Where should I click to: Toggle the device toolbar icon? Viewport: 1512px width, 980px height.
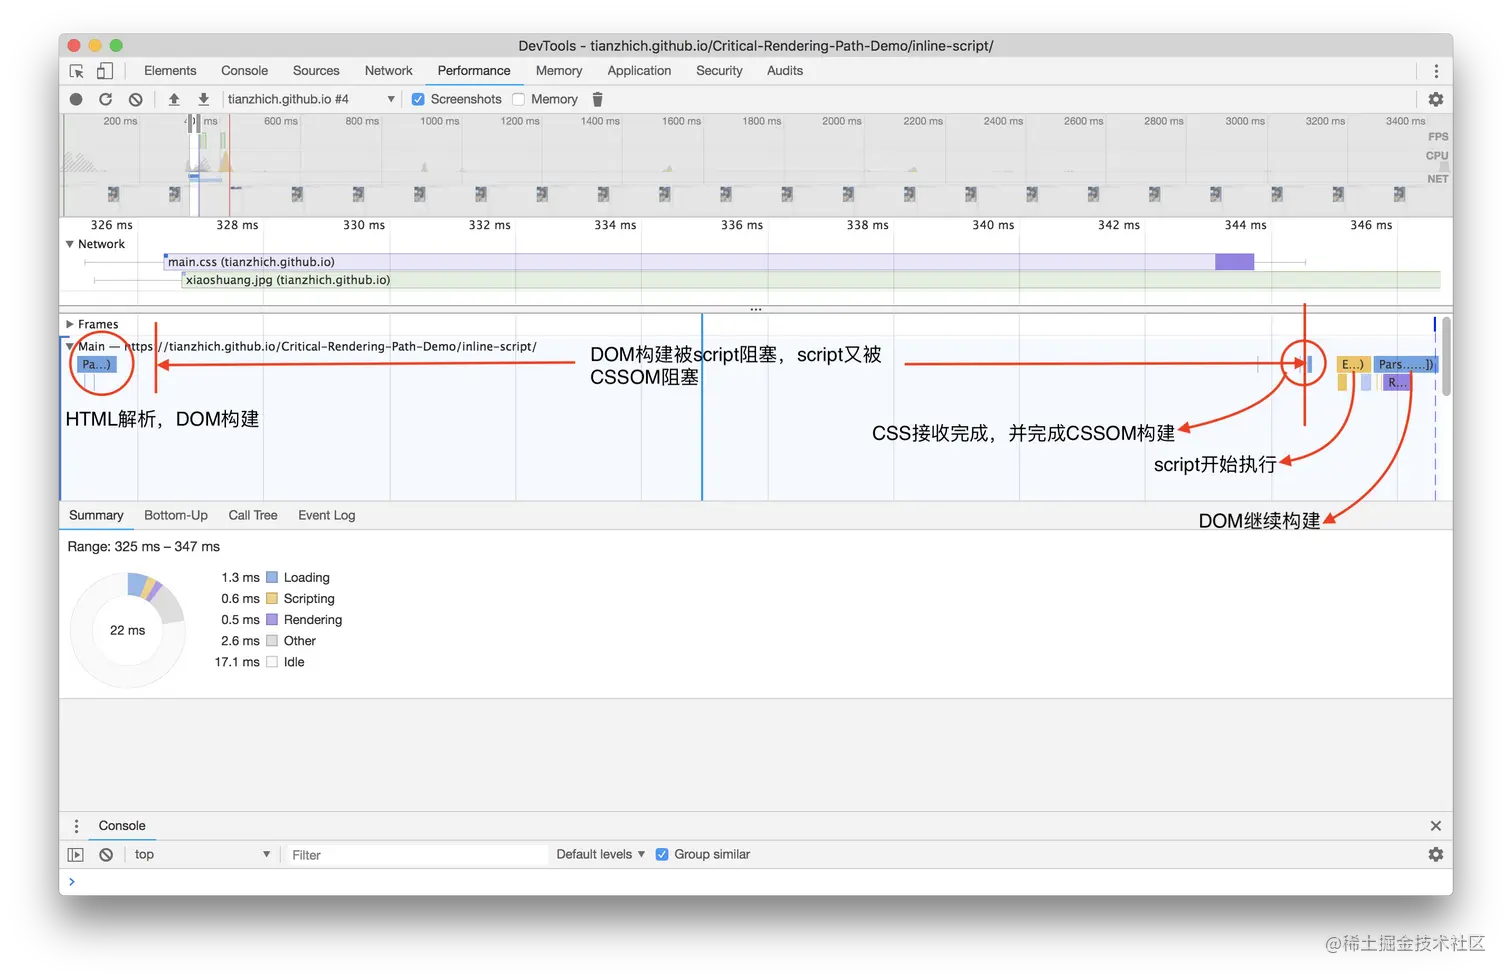pyautogui.click(x=104, y=71)
